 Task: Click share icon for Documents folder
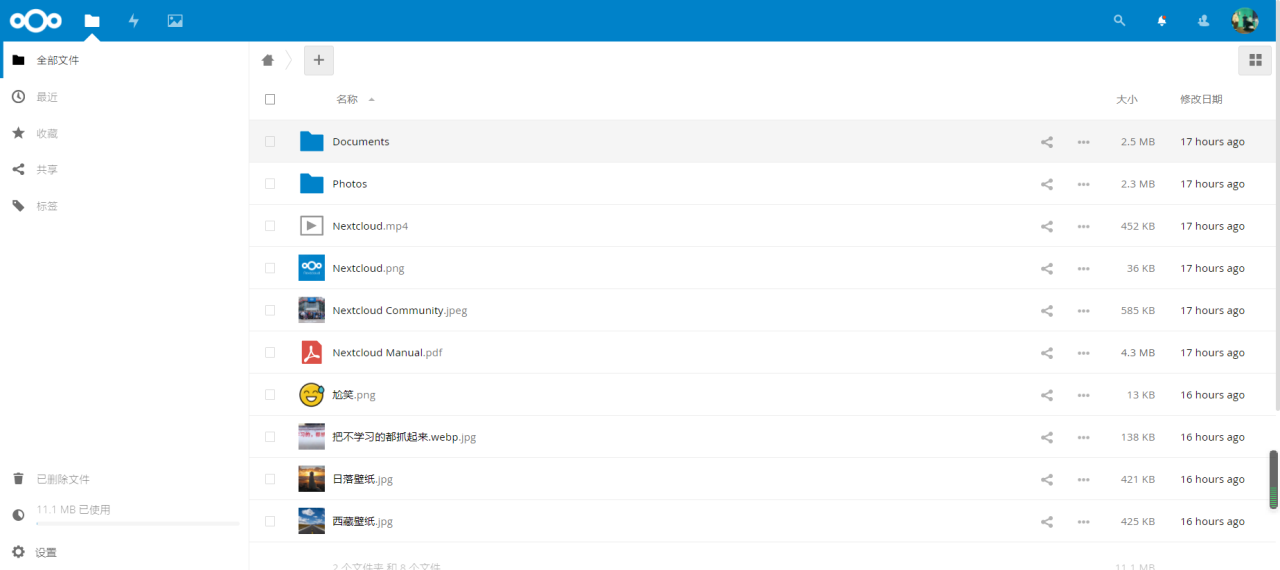(1047, 142)
